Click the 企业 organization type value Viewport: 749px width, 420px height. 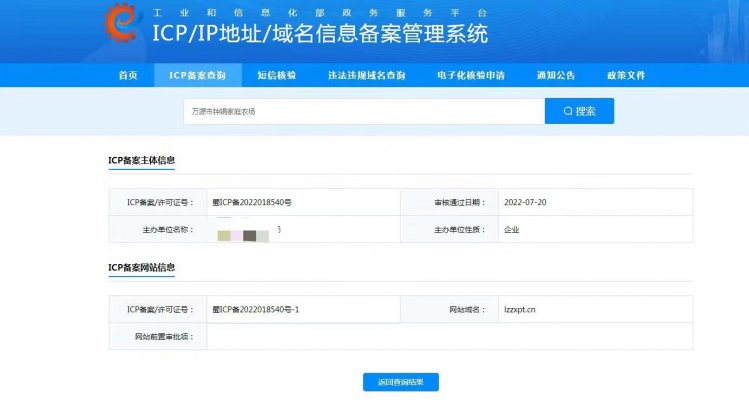click(512, 229)
